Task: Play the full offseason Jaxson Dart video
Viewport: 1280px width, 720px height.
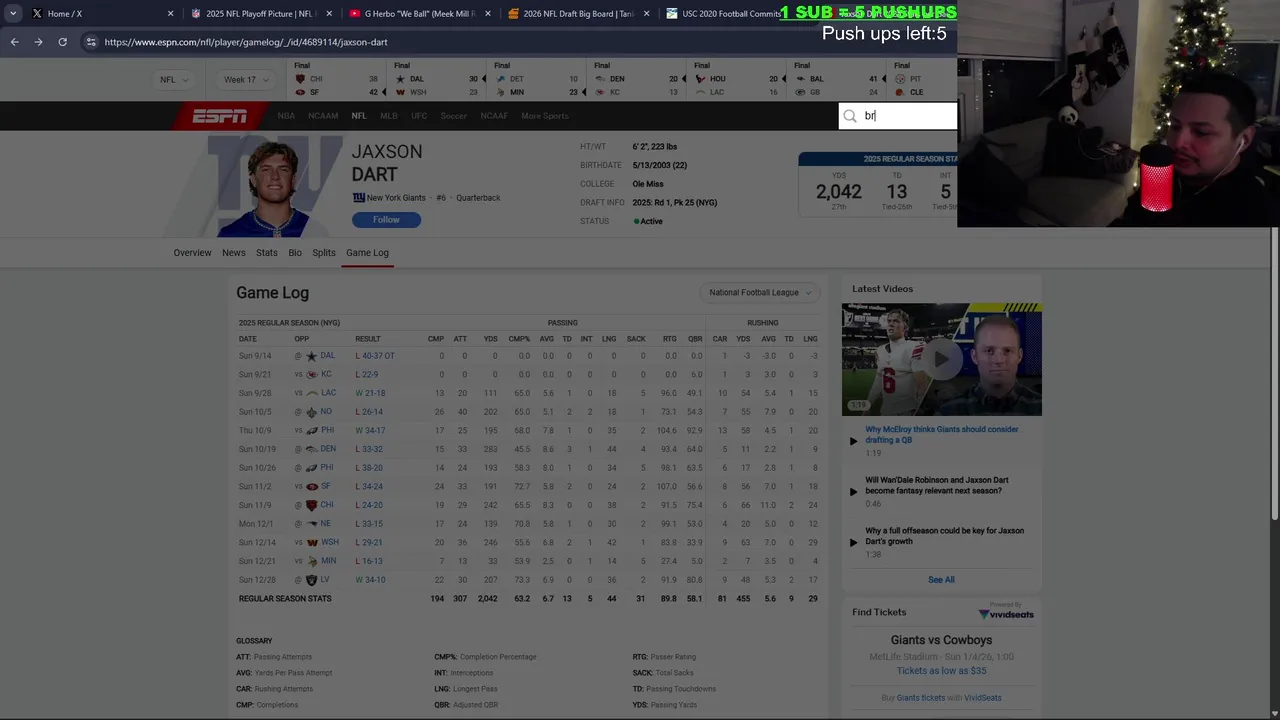Action: (853, 542)
